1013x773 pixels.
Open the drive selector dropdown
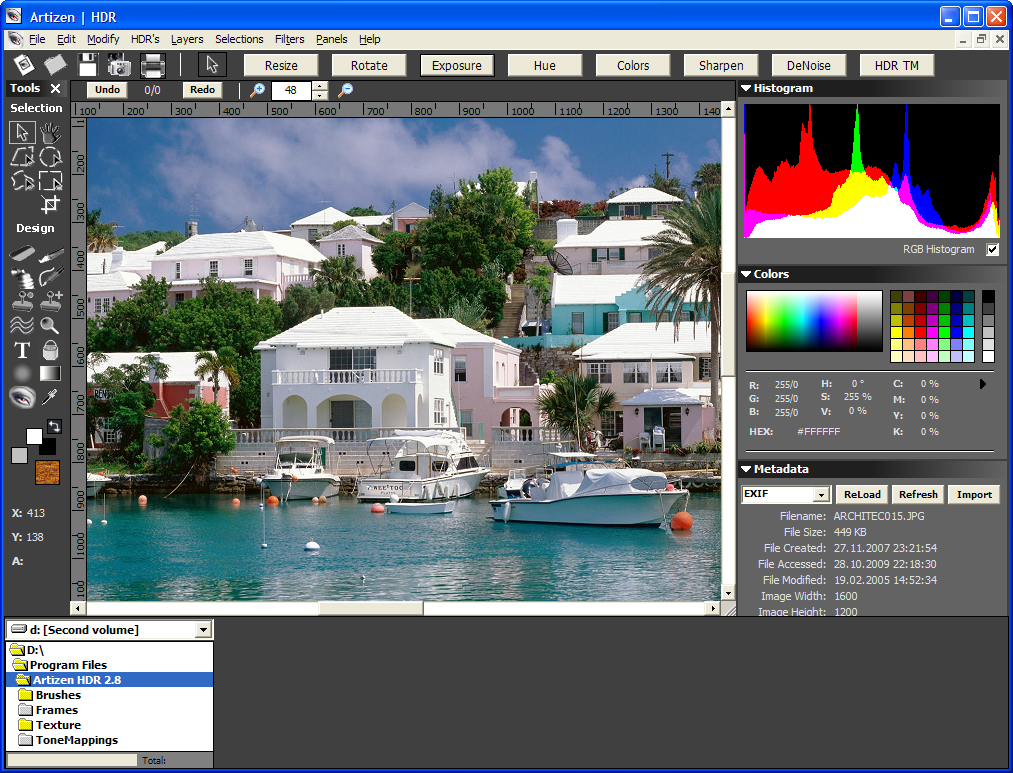[x=204, y=630]
